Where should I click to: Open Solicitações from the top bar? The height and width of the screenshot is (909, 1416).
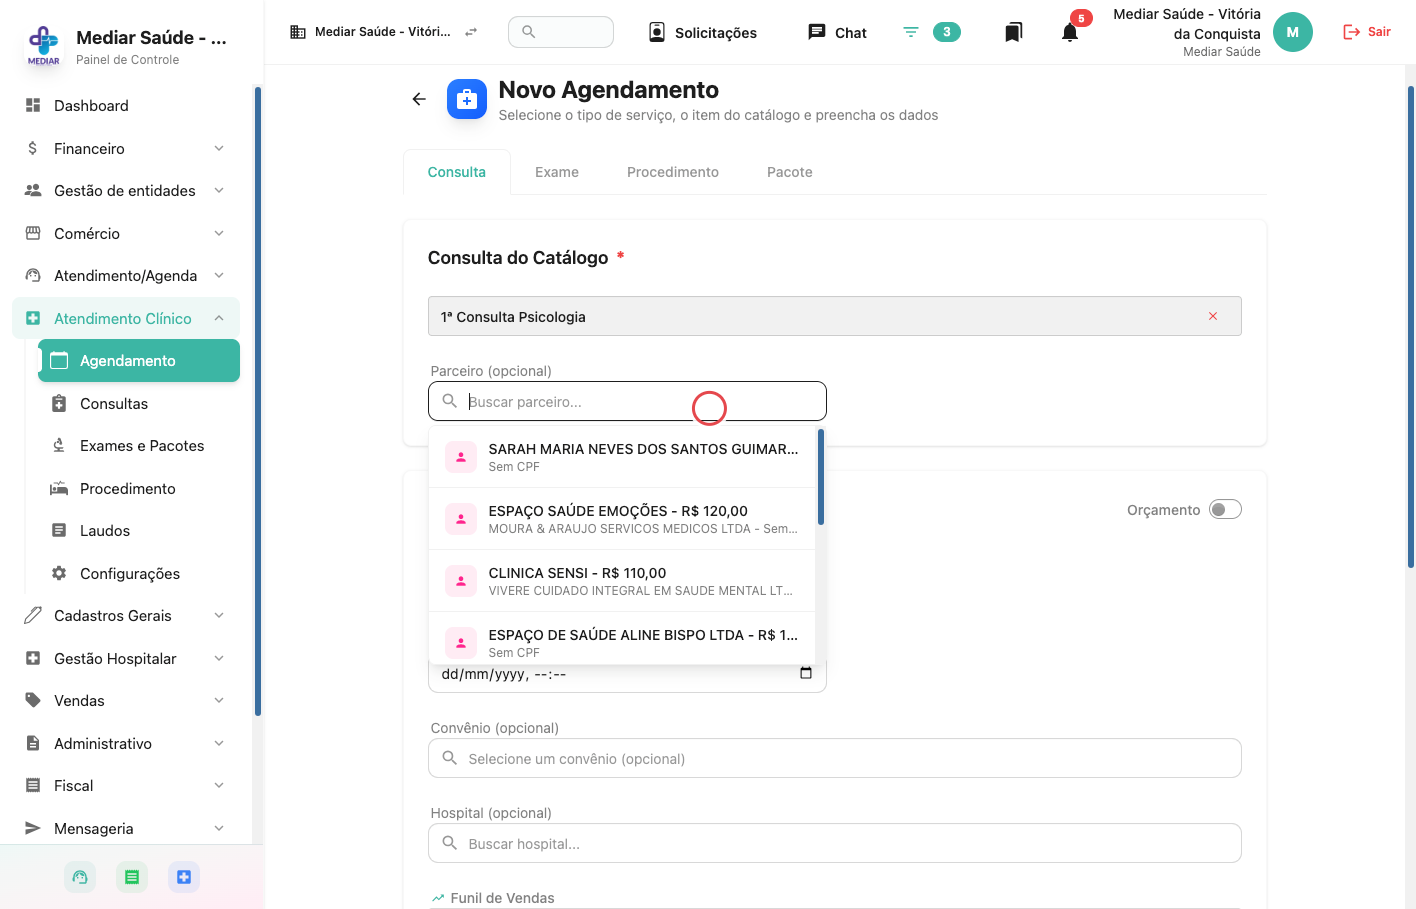pos(703,33)
